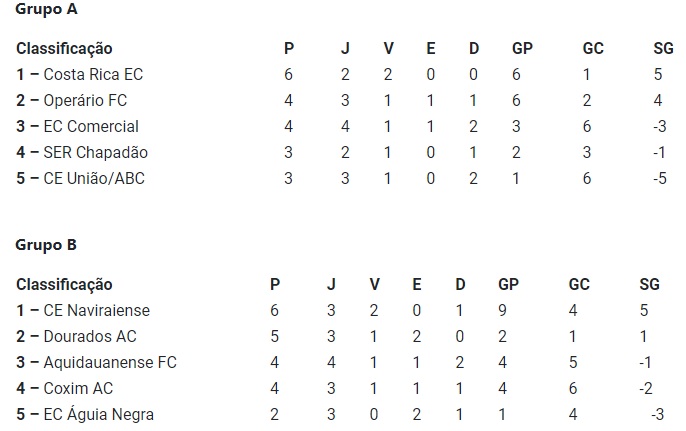Click the Grupo A heading
The image size is (686, 431).
[47, 10]
